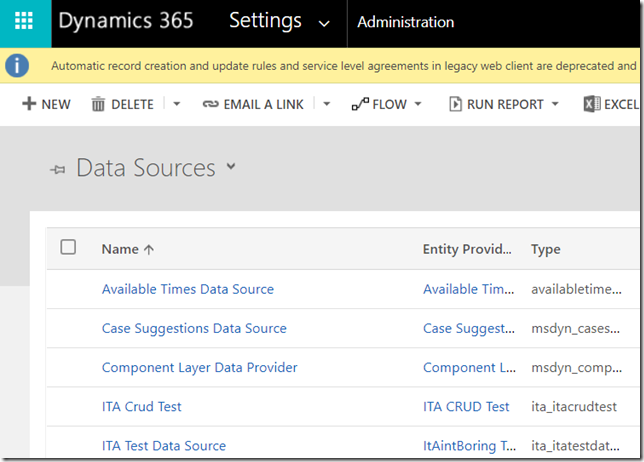This screenshot has height=462, width=644.
Task: Open the DELETE split-button dropdown arrow
Action: [x=177, y=104]
